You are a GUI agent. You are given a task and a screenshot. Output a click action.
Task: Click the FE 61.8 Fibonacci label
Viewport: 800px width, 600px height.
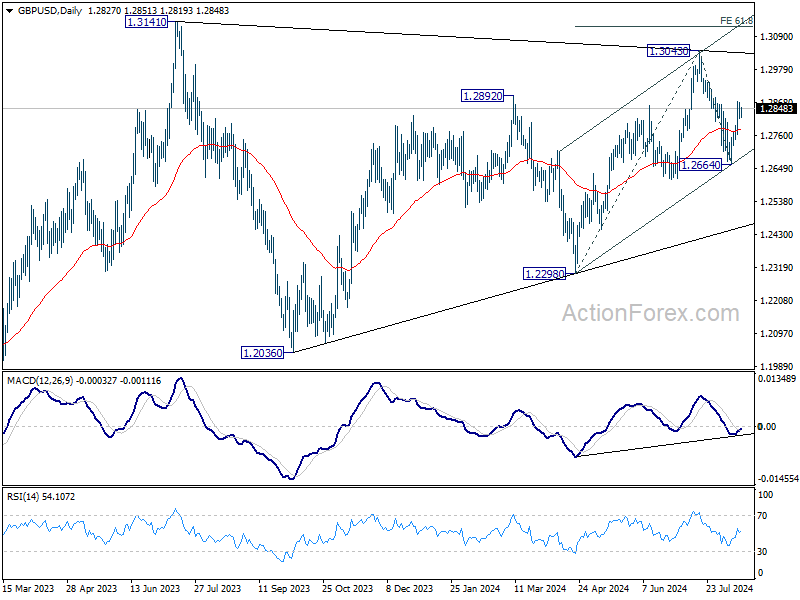click(x=736, y=20)
